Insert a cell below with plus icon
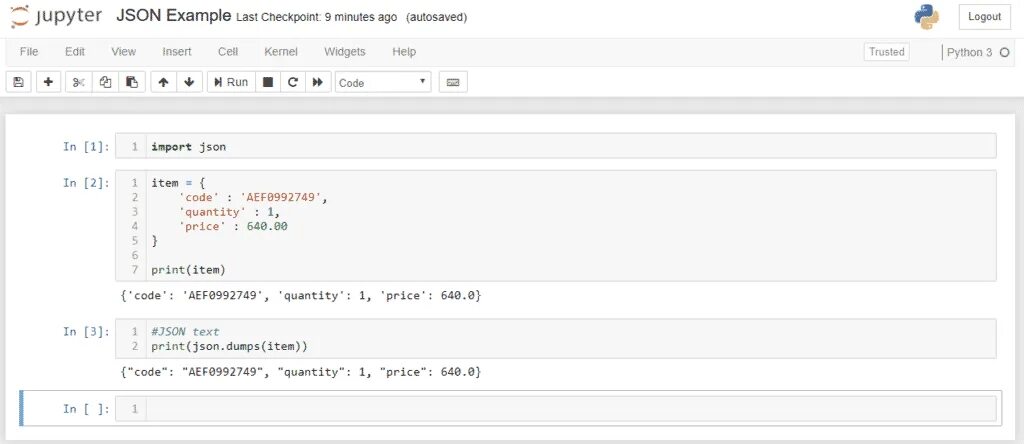The width and height of the screenshot is (1024, 444). tap(47, 82)
